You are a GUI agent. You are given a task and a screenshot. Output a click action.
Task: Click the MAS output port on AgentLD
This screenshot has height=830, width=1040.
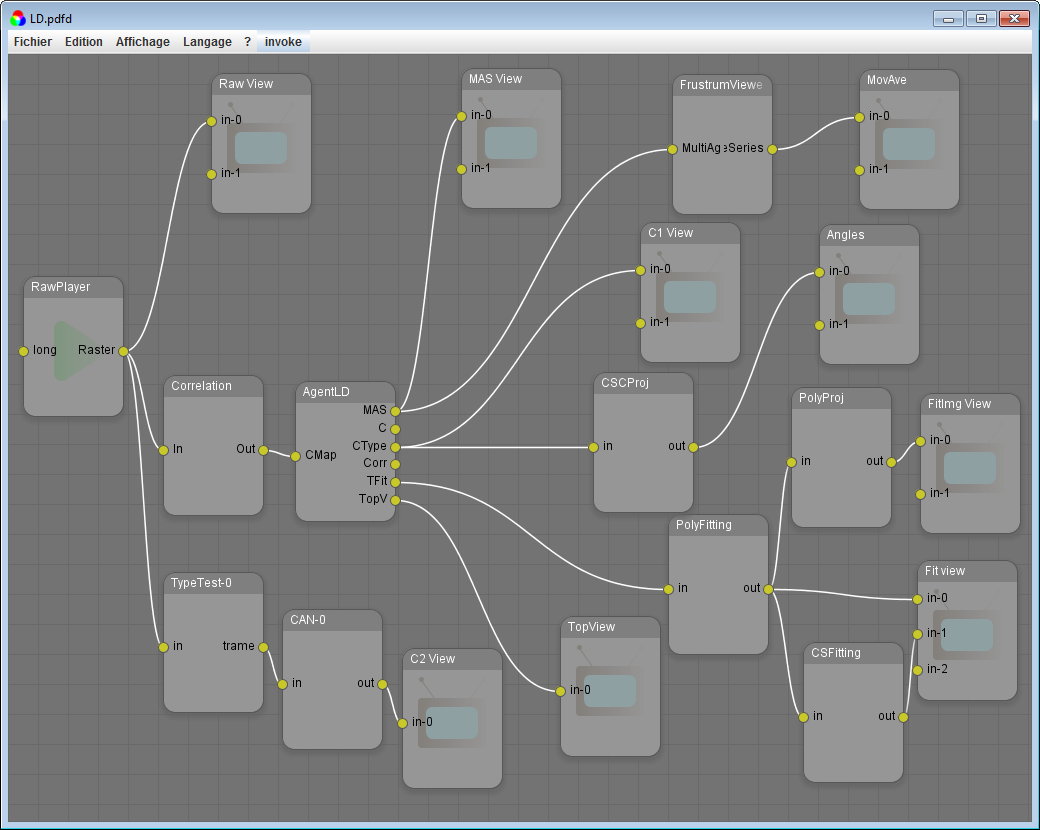click(395, 410)
